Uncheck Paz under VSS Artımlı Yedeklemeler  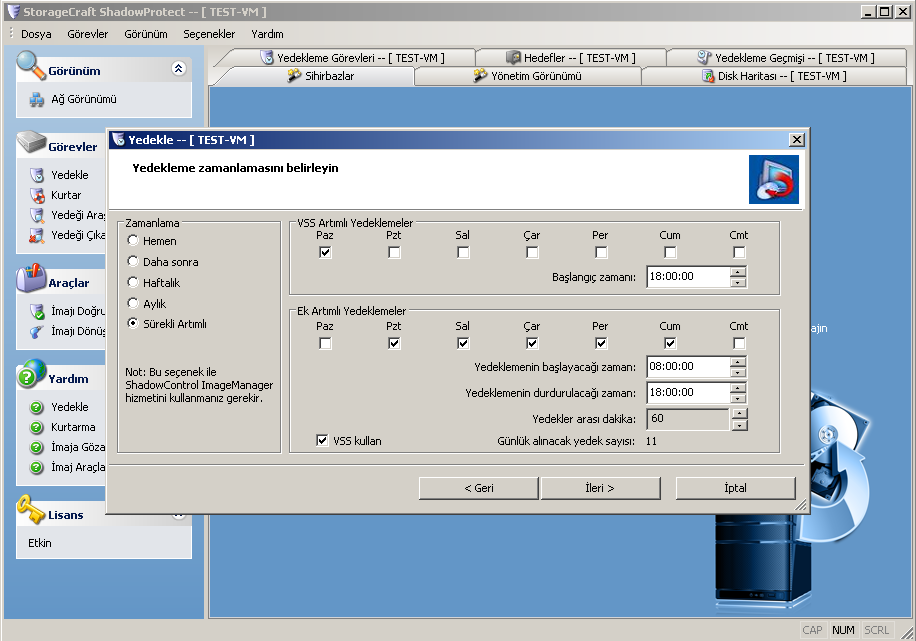pos(325,252)
